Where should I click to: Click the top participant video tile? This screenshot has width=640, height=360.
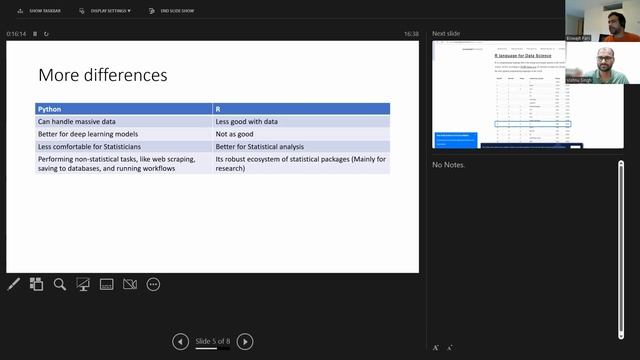tap(602, 20)
